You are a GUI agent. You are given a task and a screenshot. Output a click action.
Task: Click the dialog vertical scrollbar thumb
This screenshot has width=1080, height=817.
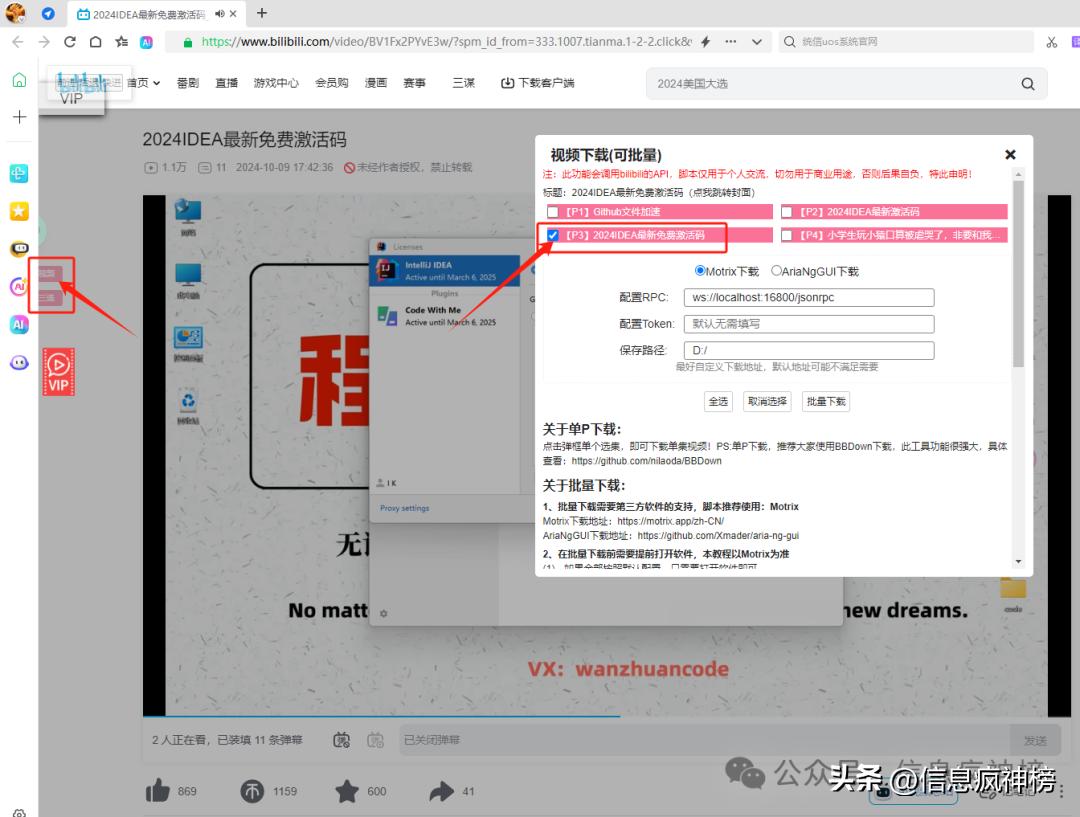pyautogui.click(x=1018, y=272)
